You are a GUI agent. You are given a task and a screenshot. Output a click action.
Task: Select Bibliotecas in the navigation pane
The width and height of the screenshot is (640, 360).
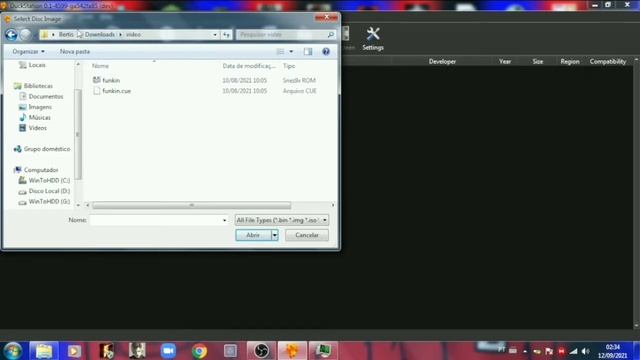pos(38,86)
